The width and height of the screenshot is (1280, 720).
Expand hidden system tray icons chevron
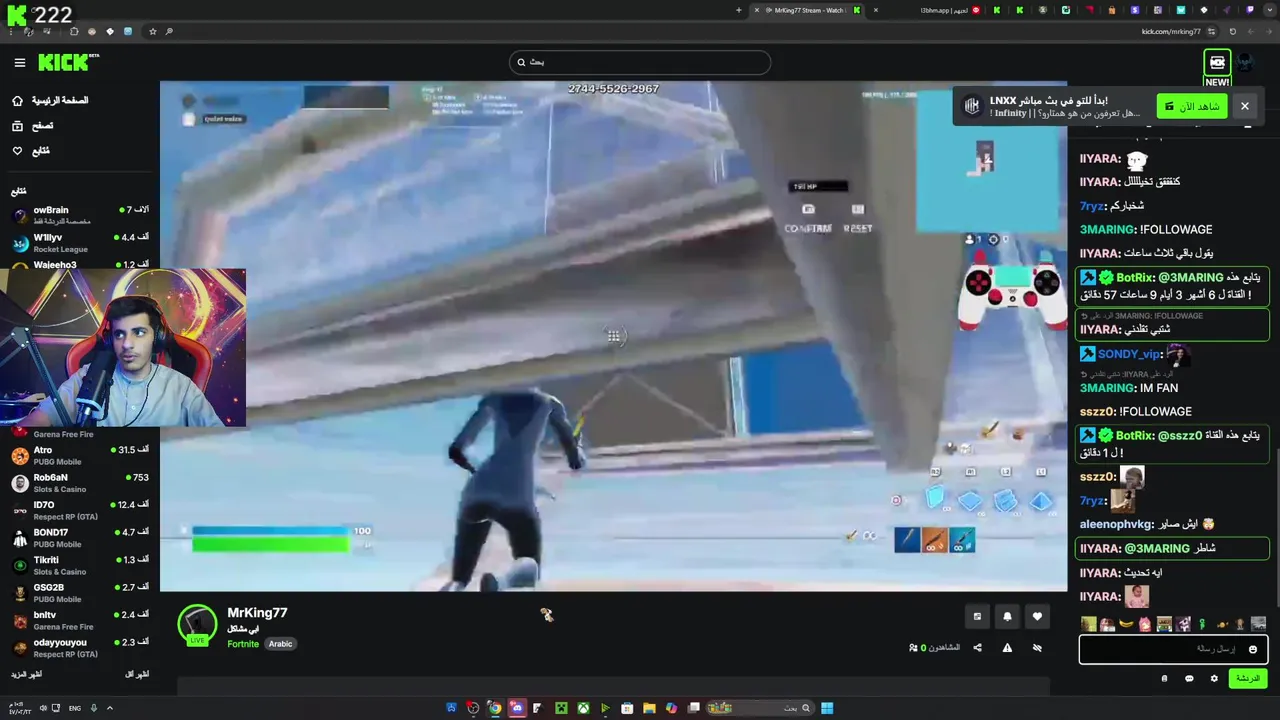(x=109, y=708)
